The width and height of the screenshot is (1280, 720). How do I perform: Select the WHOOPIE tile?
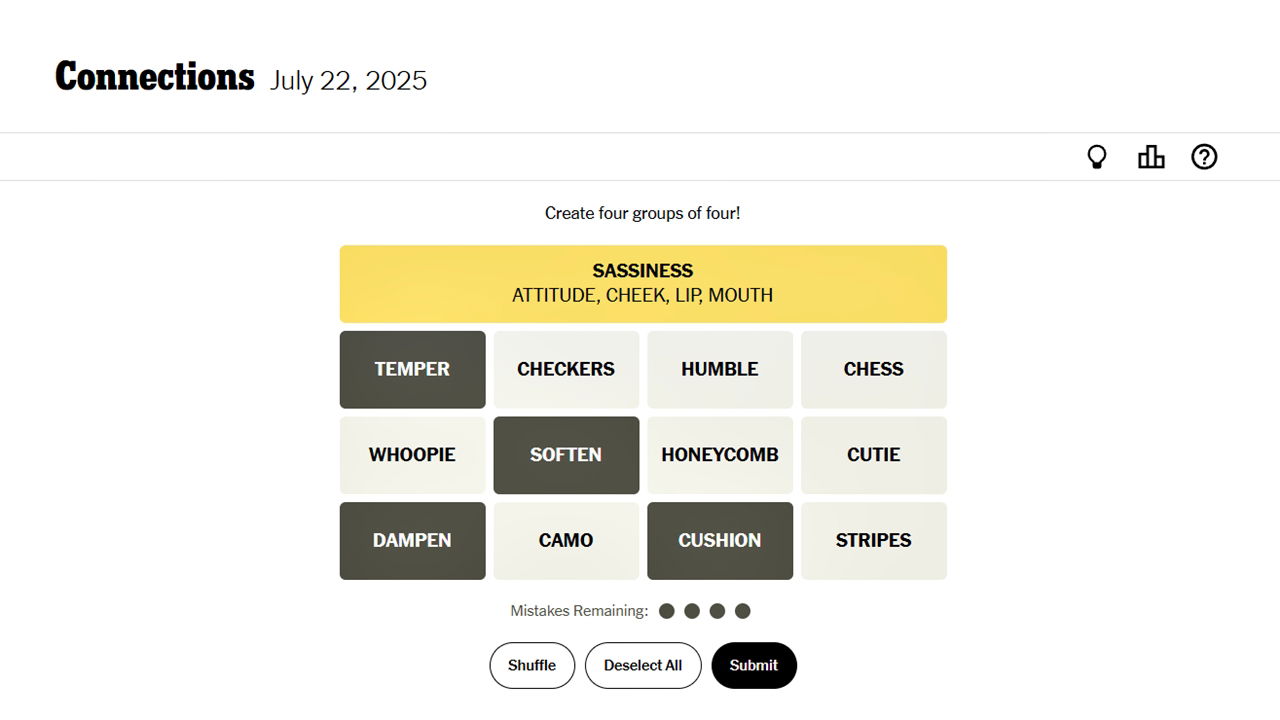412,455
